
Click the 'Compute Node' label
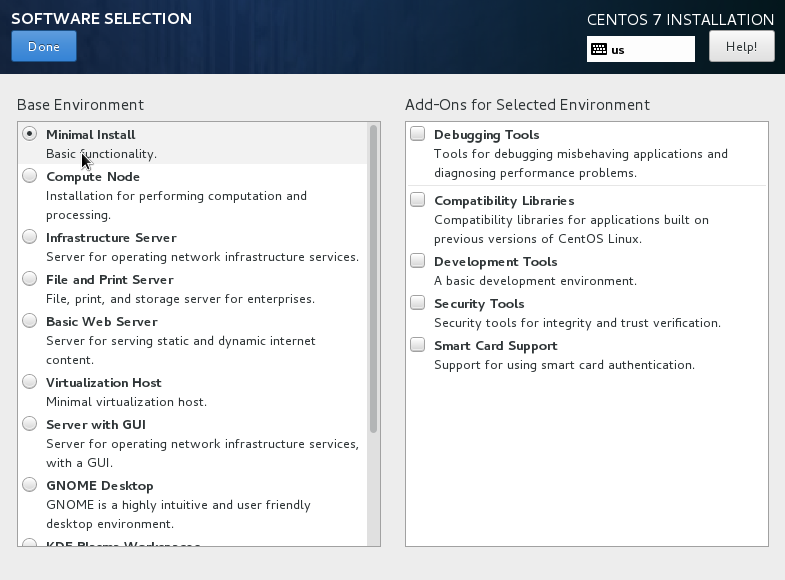pos(93,177)
